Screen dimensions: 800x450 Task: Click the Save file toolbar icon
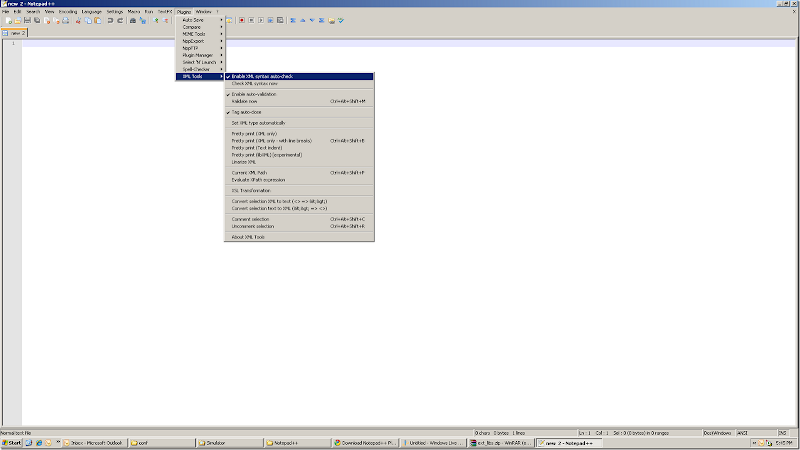[27, 20]
